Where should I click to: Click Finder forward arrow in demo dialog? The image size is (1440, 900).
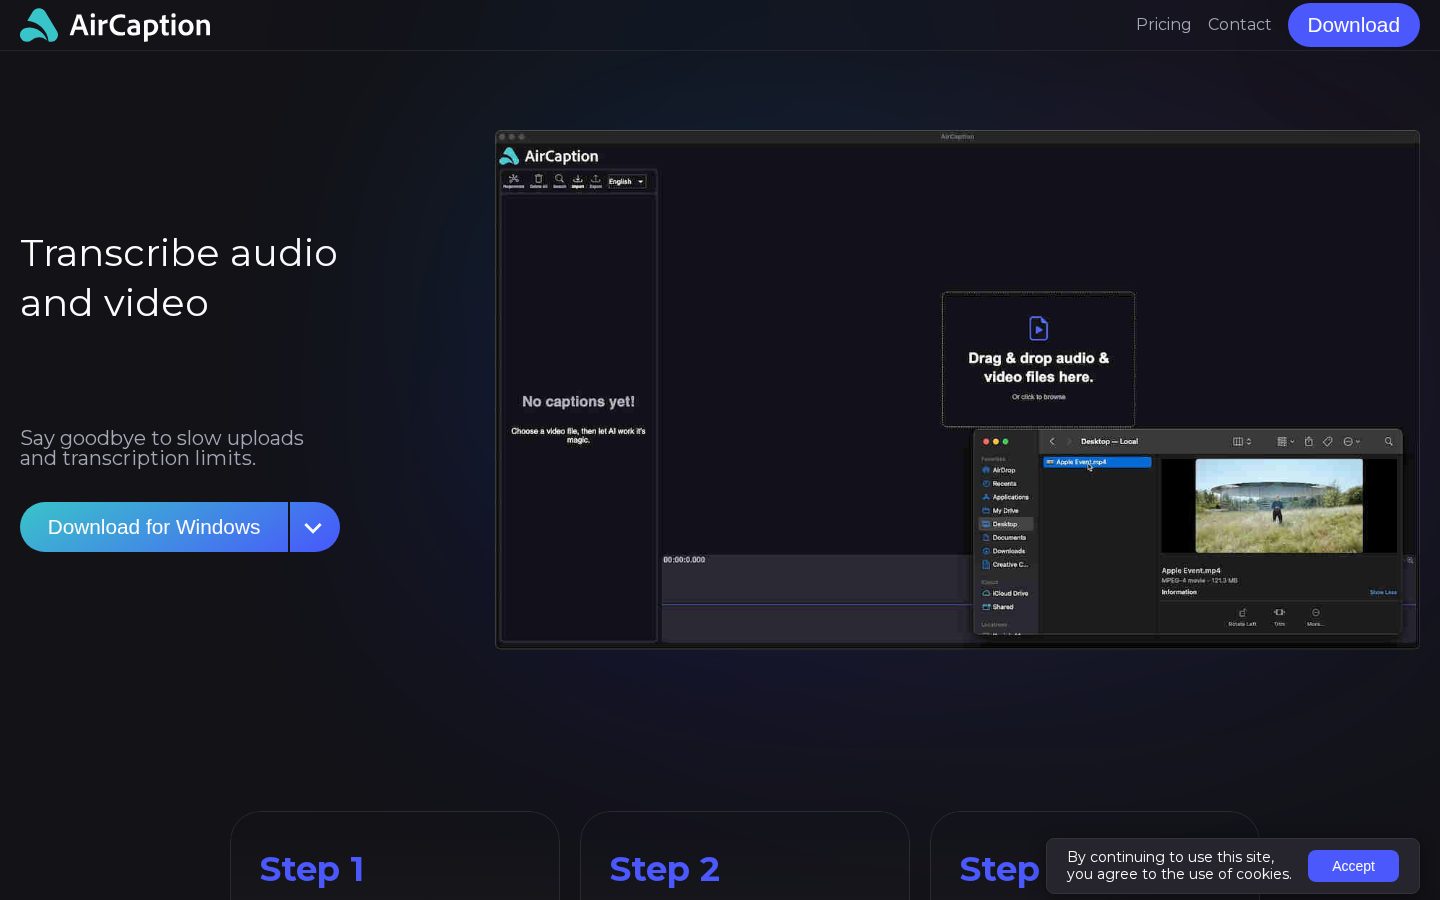[1068, 441]
